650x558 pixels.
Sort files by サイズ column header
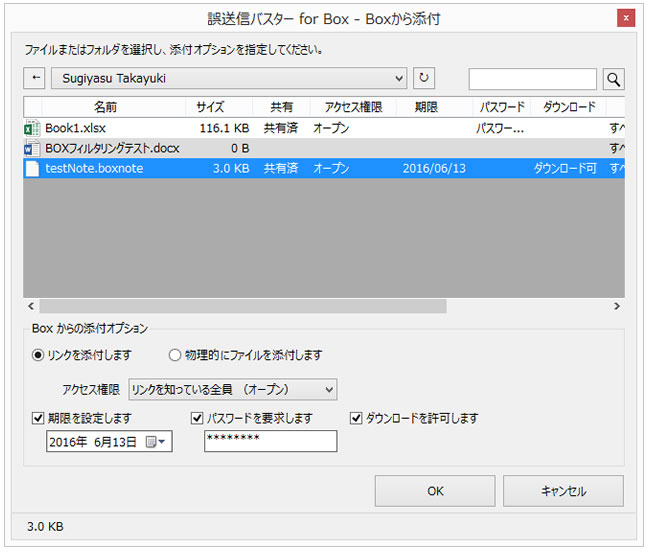pos(210,107)
